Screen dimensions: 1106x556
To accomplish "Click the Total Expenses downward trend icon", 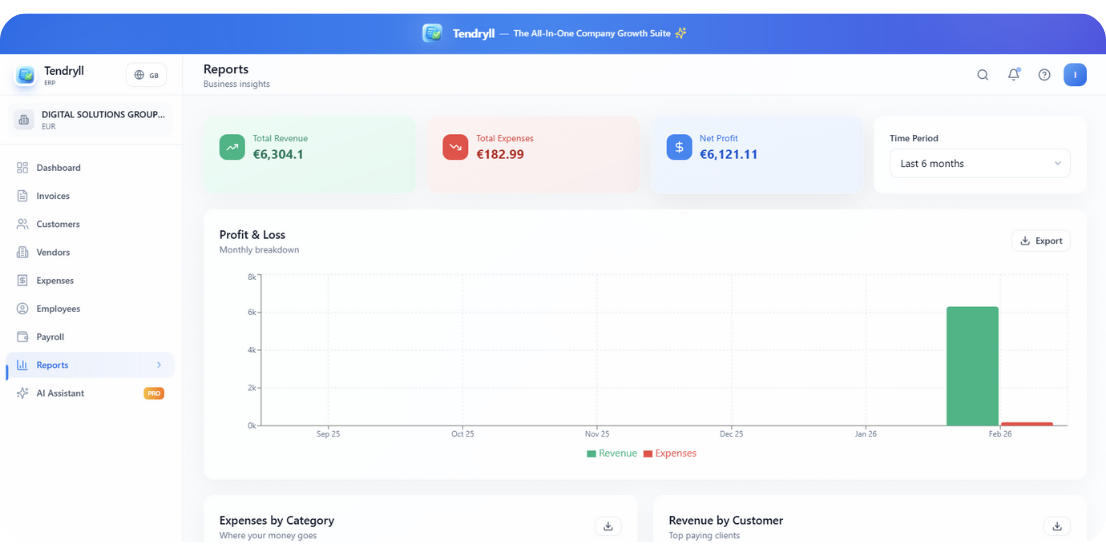I will point(455,147).
